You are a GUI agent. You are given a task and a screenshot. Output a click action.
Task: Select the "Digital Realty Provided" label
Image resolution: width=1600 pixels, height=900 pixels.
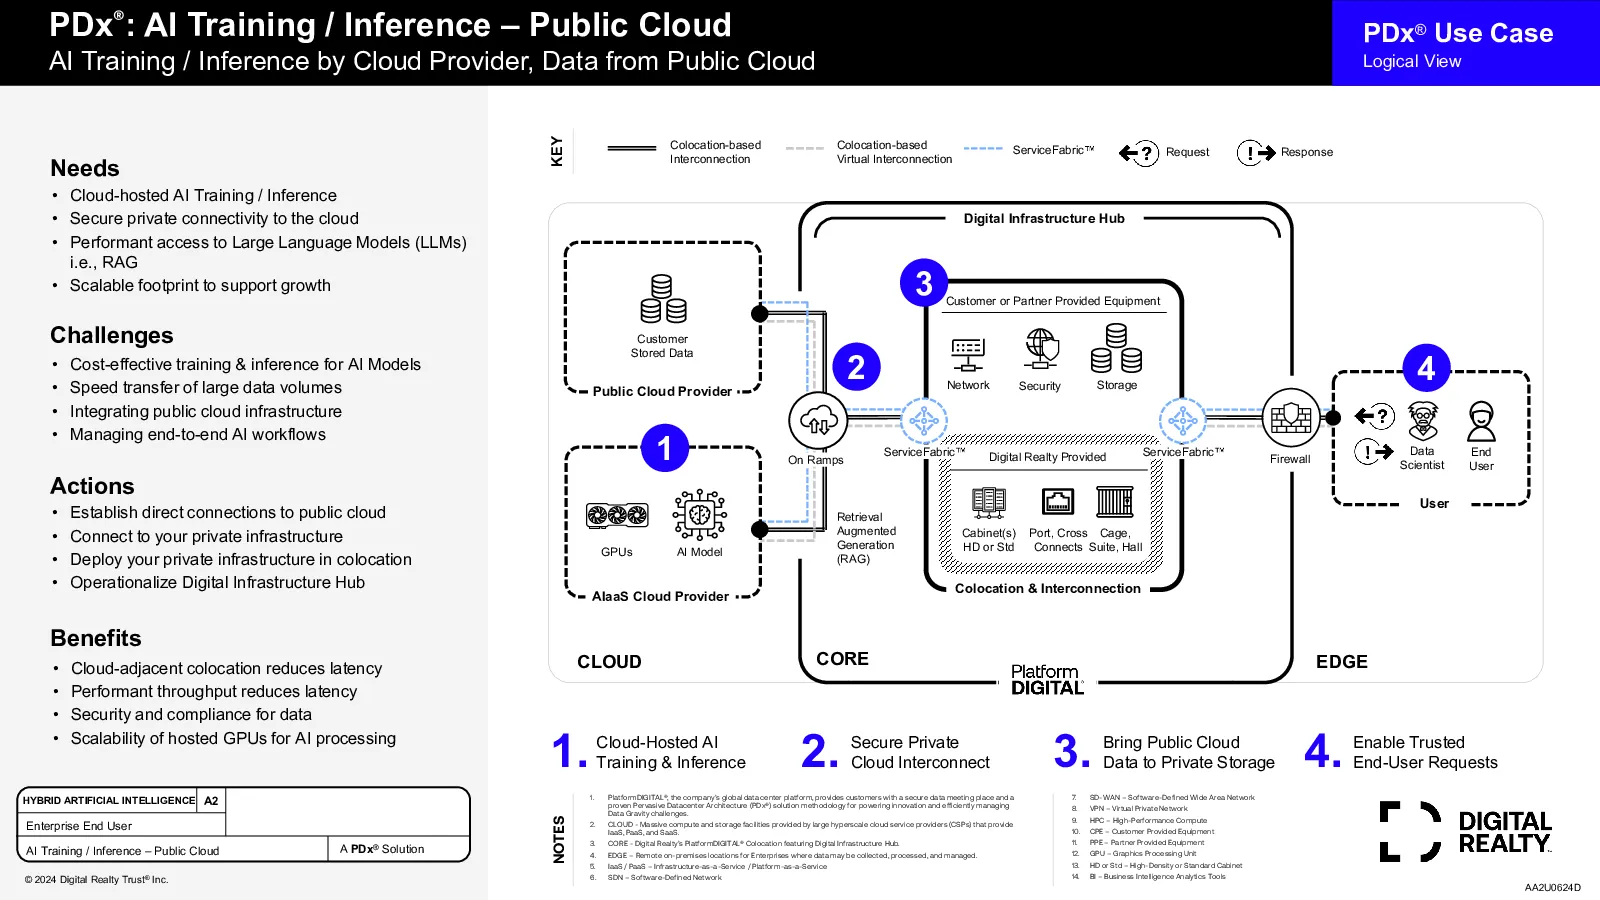point(1047,457)
